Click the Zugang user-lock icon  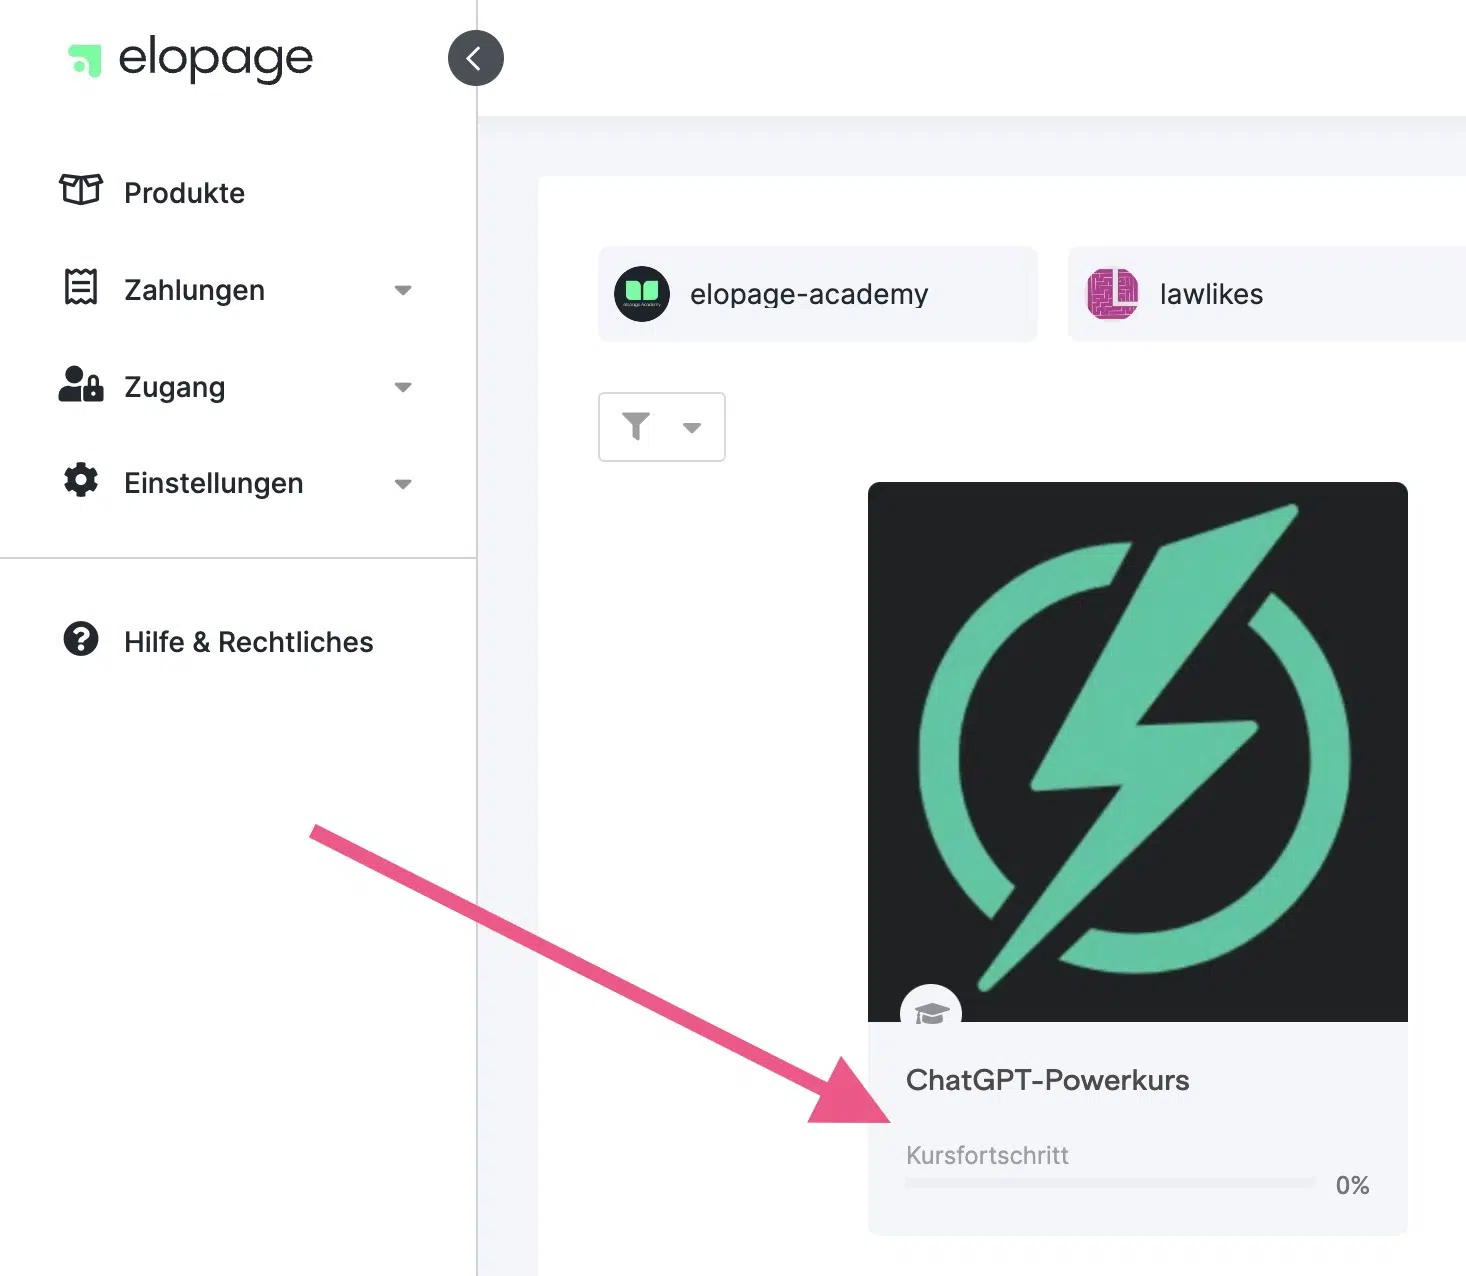[x=81, y=384]
